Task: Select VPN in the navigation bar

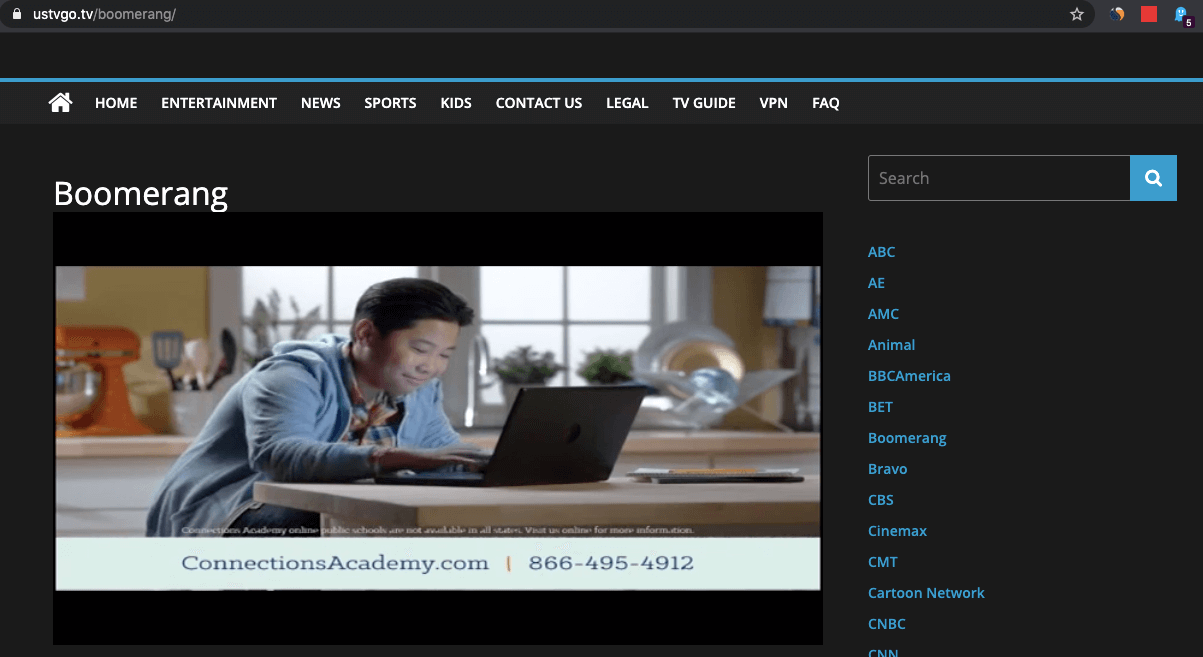Action: tap(774, 103)
